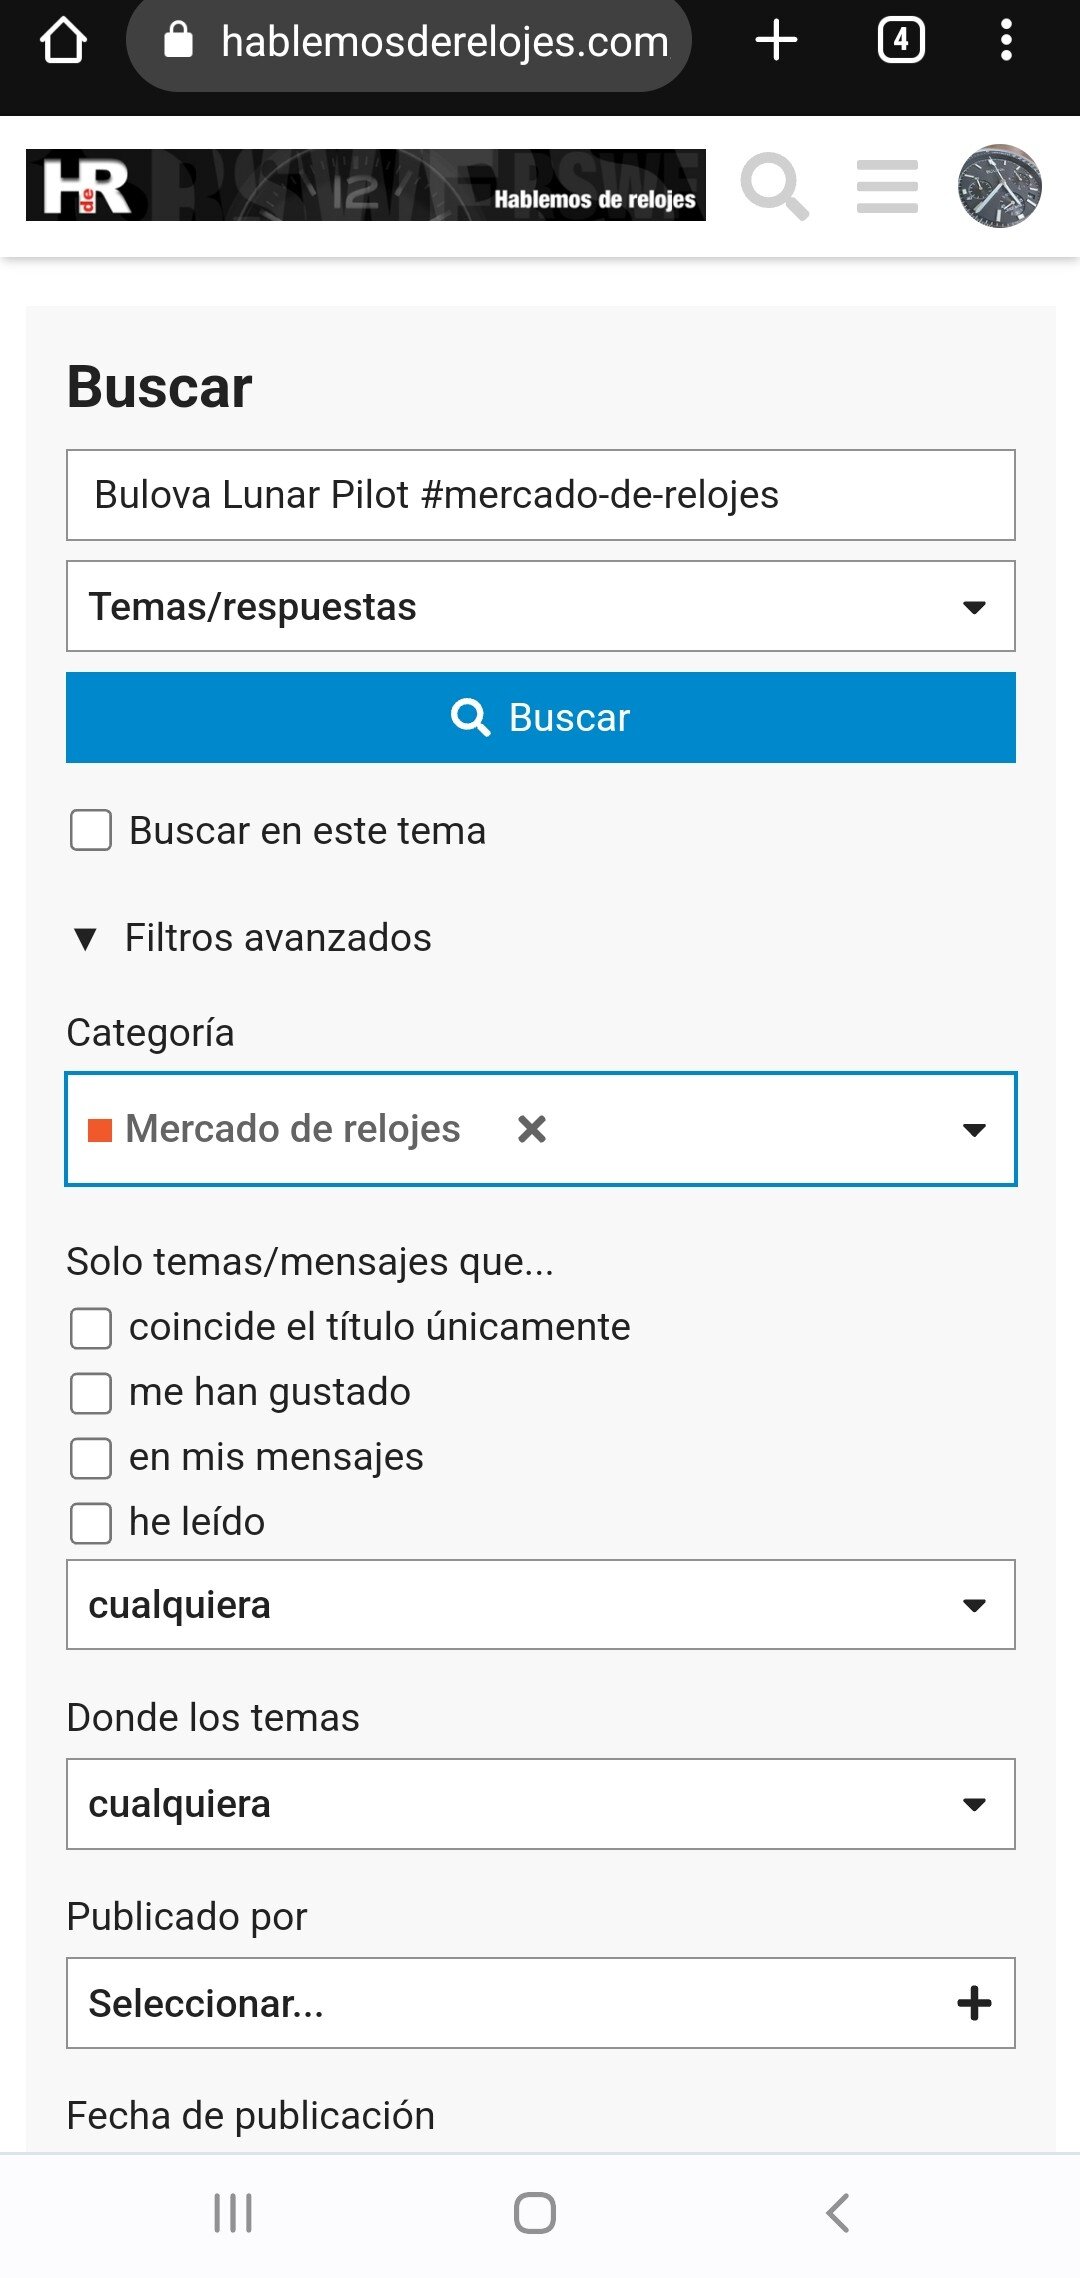1080x2278 pixels.
Task: Tap the magnifier search icon in header
Action: (x=773, y=186)
